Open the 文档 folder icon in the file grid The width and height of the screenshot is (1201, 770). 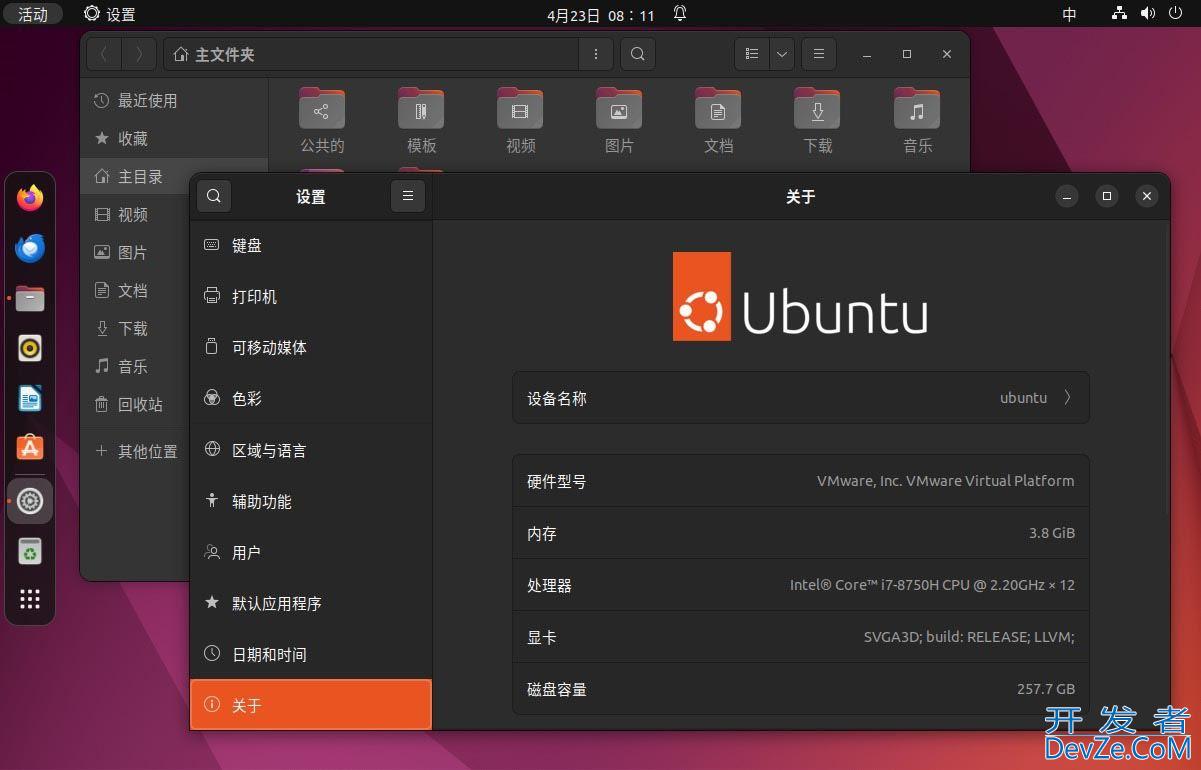click(x=718, y=120)
